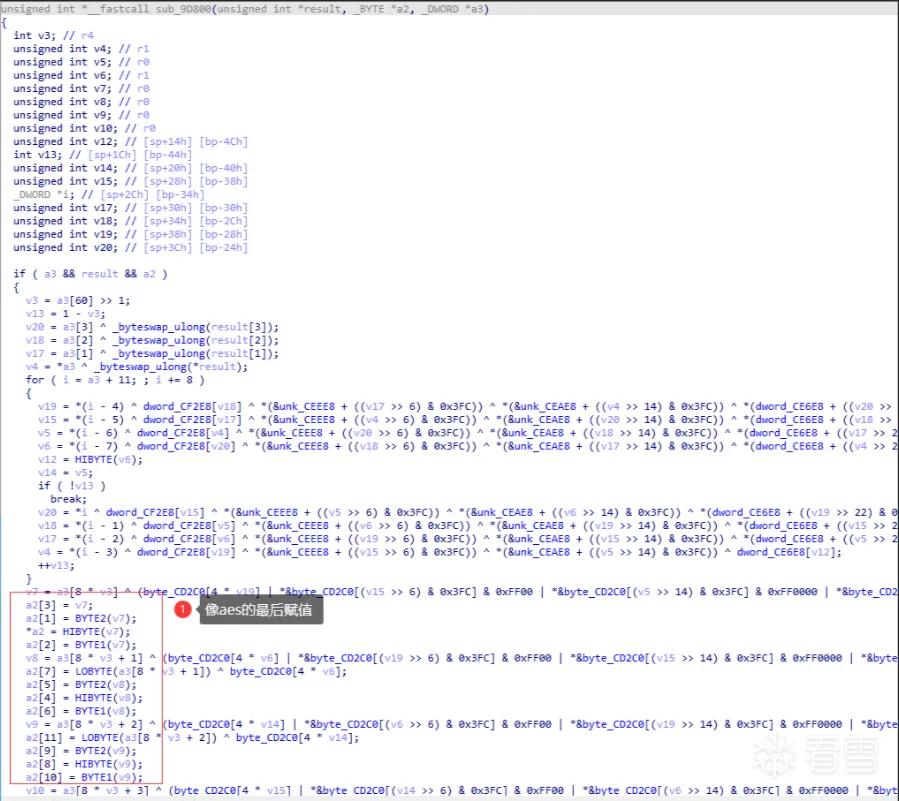Select the 'unsigned int v17; // [sp+30h]' line
This screenshot has height=801, width=899.
(130, 208)
